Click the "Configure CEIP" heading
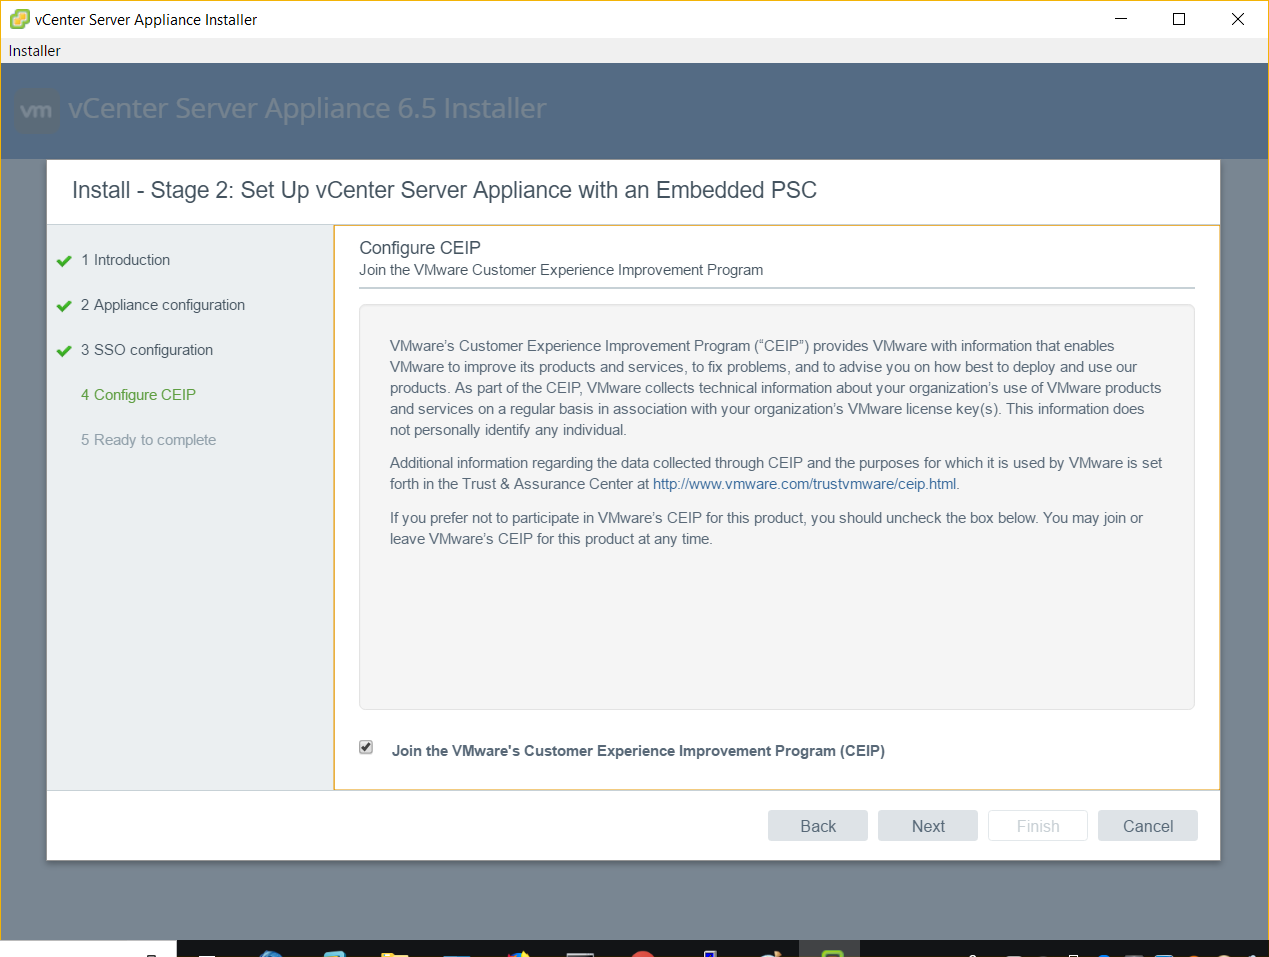The height and width of the screenshot is (957, 1269). click(x=420, y=248)
